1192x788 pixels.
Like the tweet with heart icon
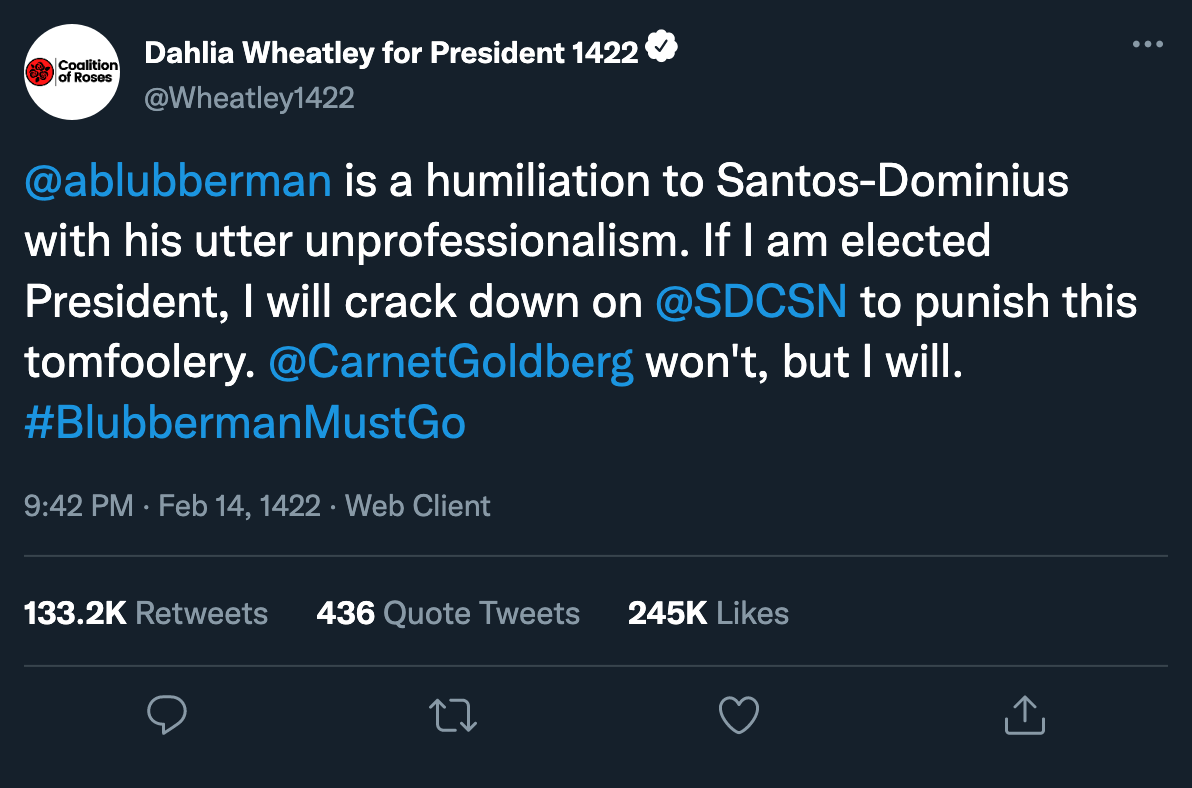(x=739, y=715)
